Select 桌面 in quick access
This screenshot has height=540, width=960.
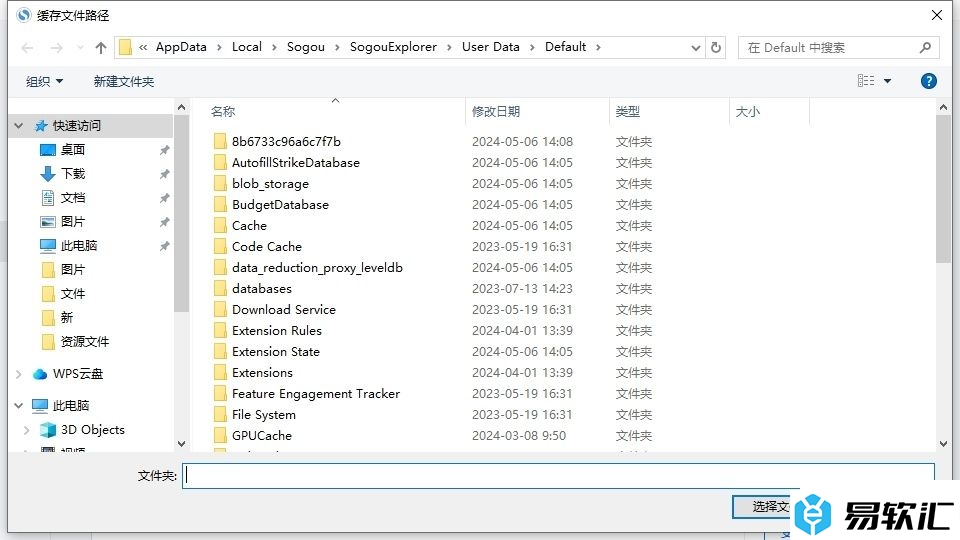click(x=72, y=149)
